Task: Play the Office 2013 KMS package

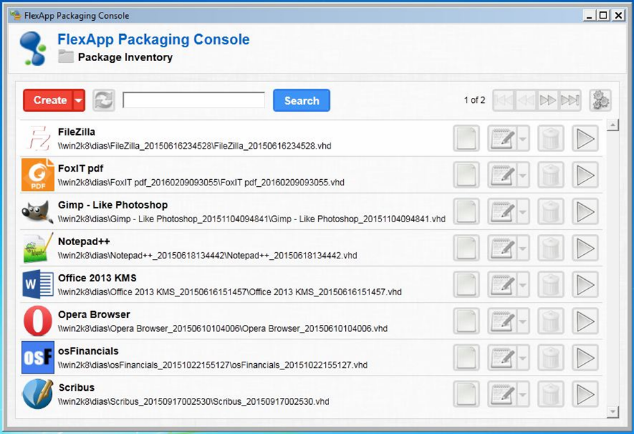Action: [x=585, y=285]
